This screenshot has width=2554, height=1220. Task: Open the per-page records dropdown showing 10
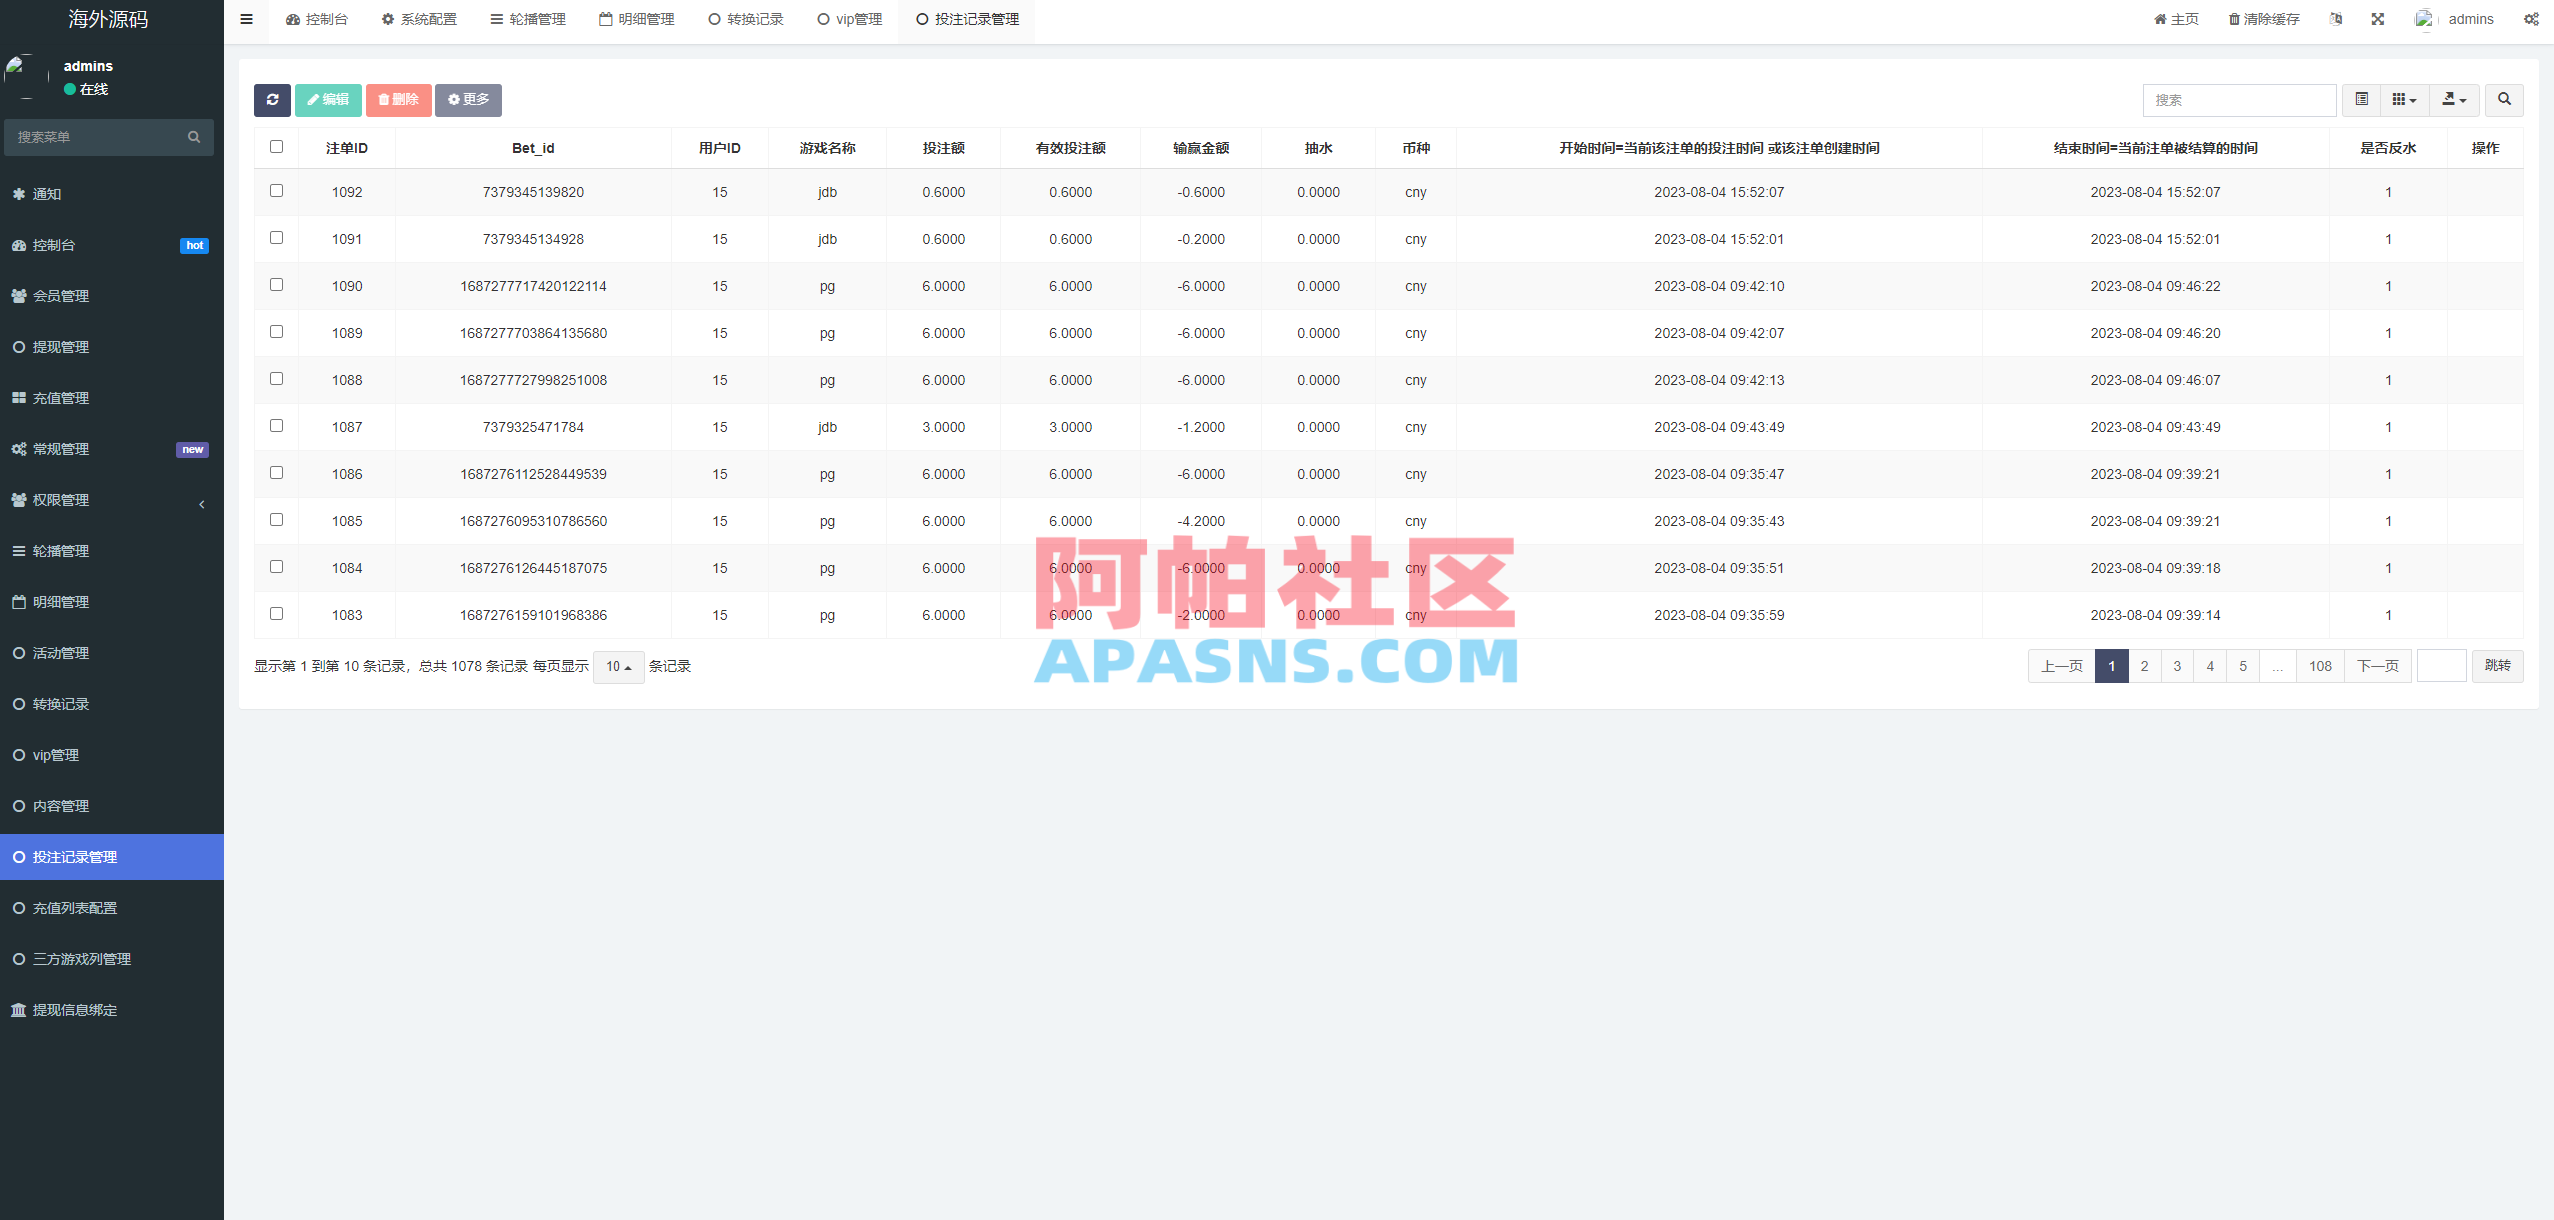(619, 666)
